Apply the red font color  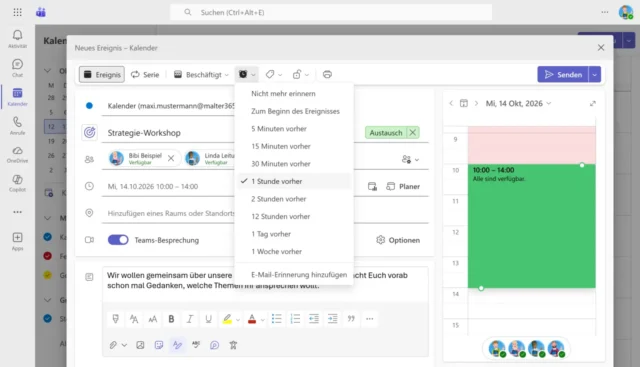coord(252,319)
